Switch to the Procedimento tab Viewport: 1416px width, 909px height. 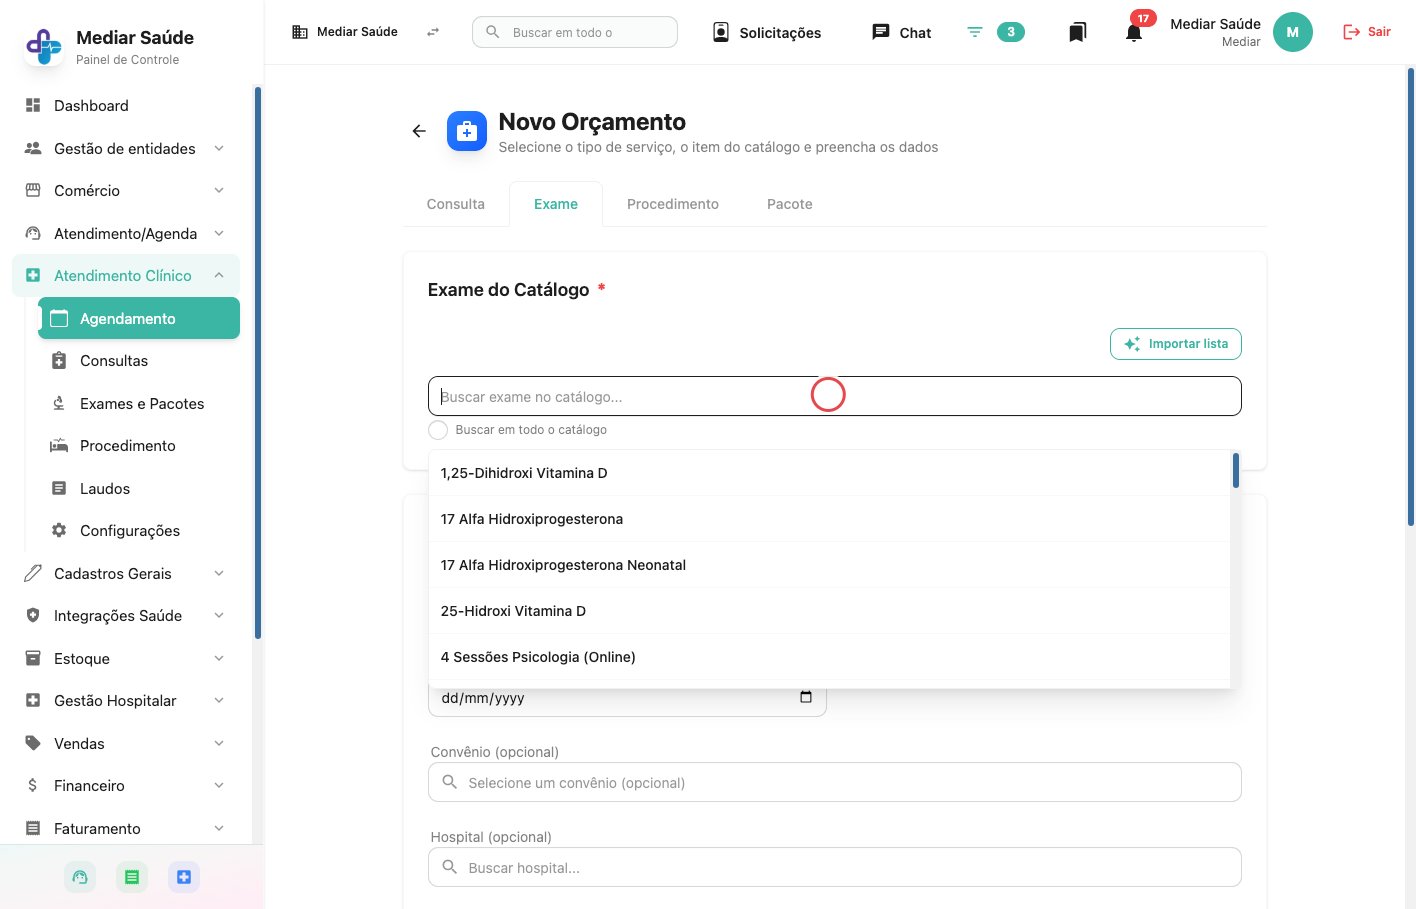click(x=673, y=204)
